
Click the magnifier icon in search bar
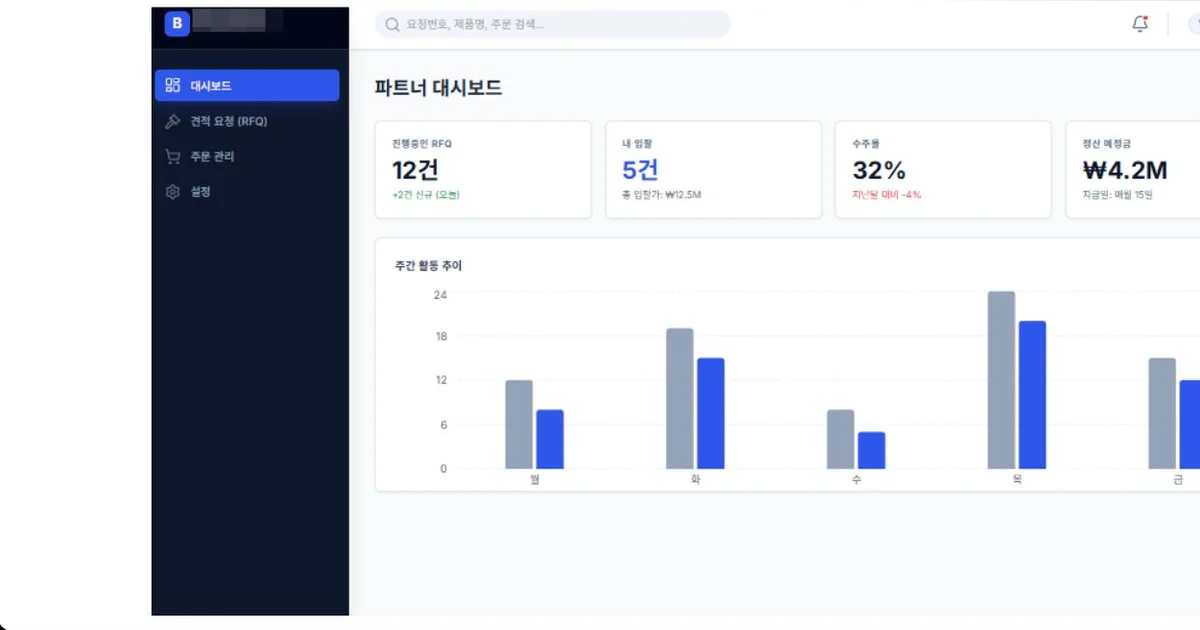pos(393,24)
